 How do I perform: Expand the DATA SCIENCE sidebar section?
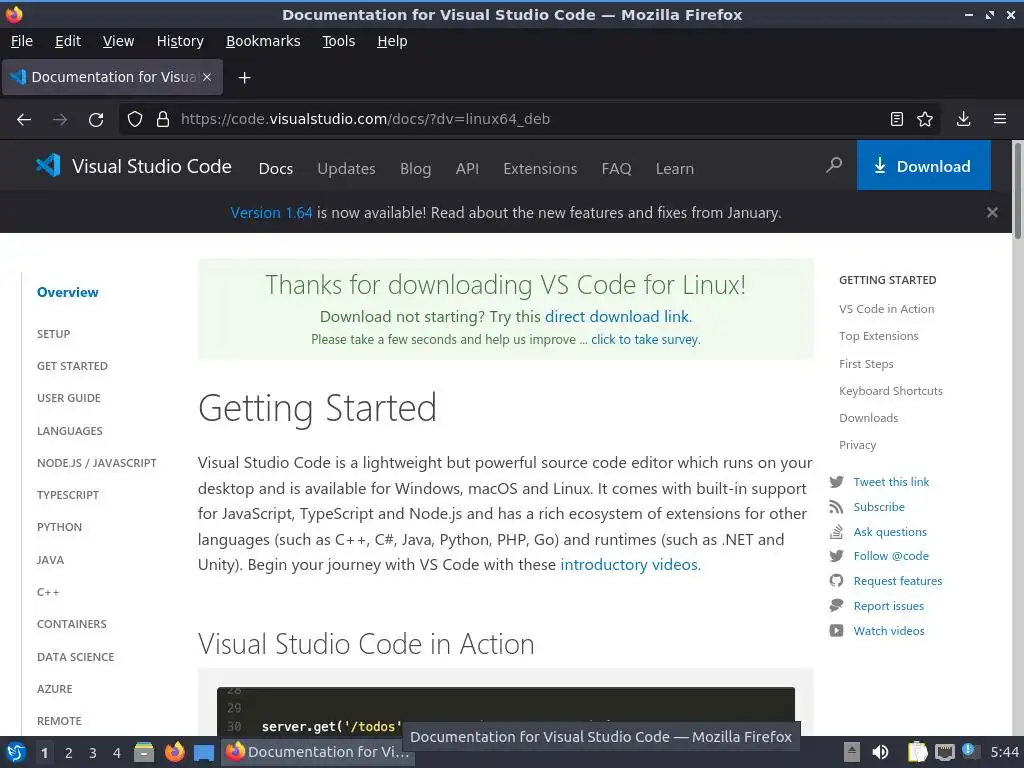click(x=75, y=657)
